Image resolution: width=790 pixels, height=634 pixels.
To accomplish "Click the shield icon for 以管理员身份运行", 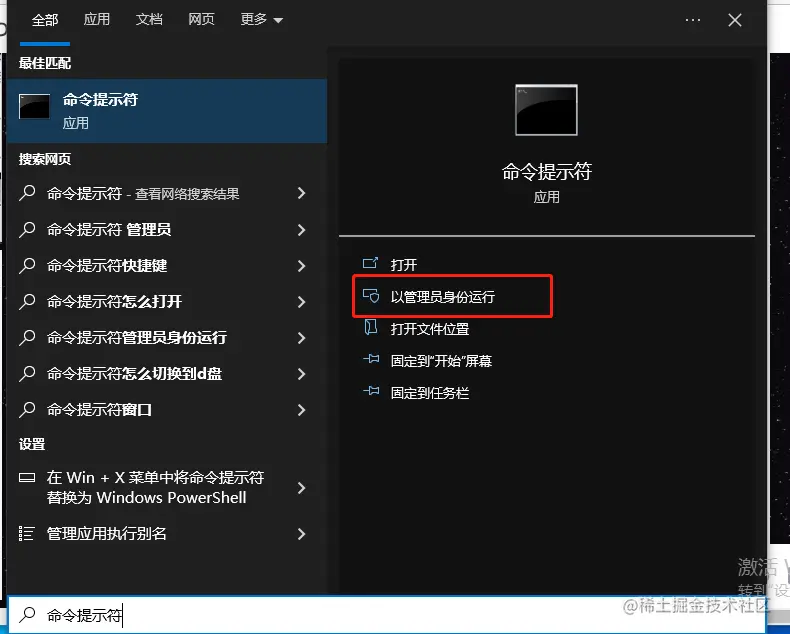I will [x=371, y=296].
